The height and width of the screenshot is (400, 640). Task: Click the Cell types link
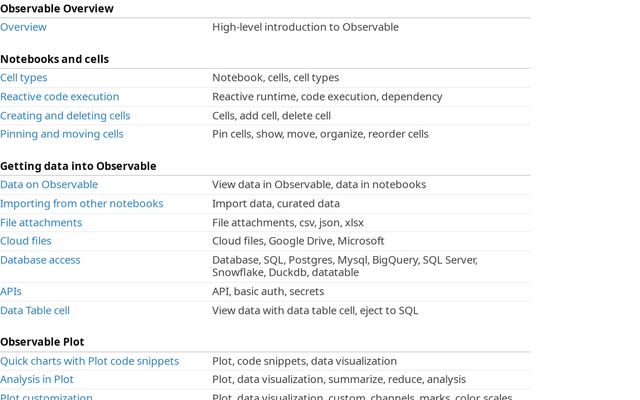24,78
